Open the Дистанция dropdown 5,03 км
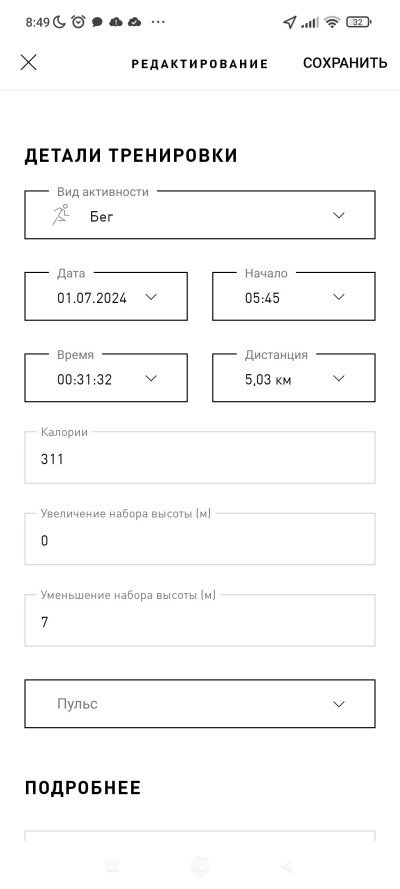 (293, 378)
